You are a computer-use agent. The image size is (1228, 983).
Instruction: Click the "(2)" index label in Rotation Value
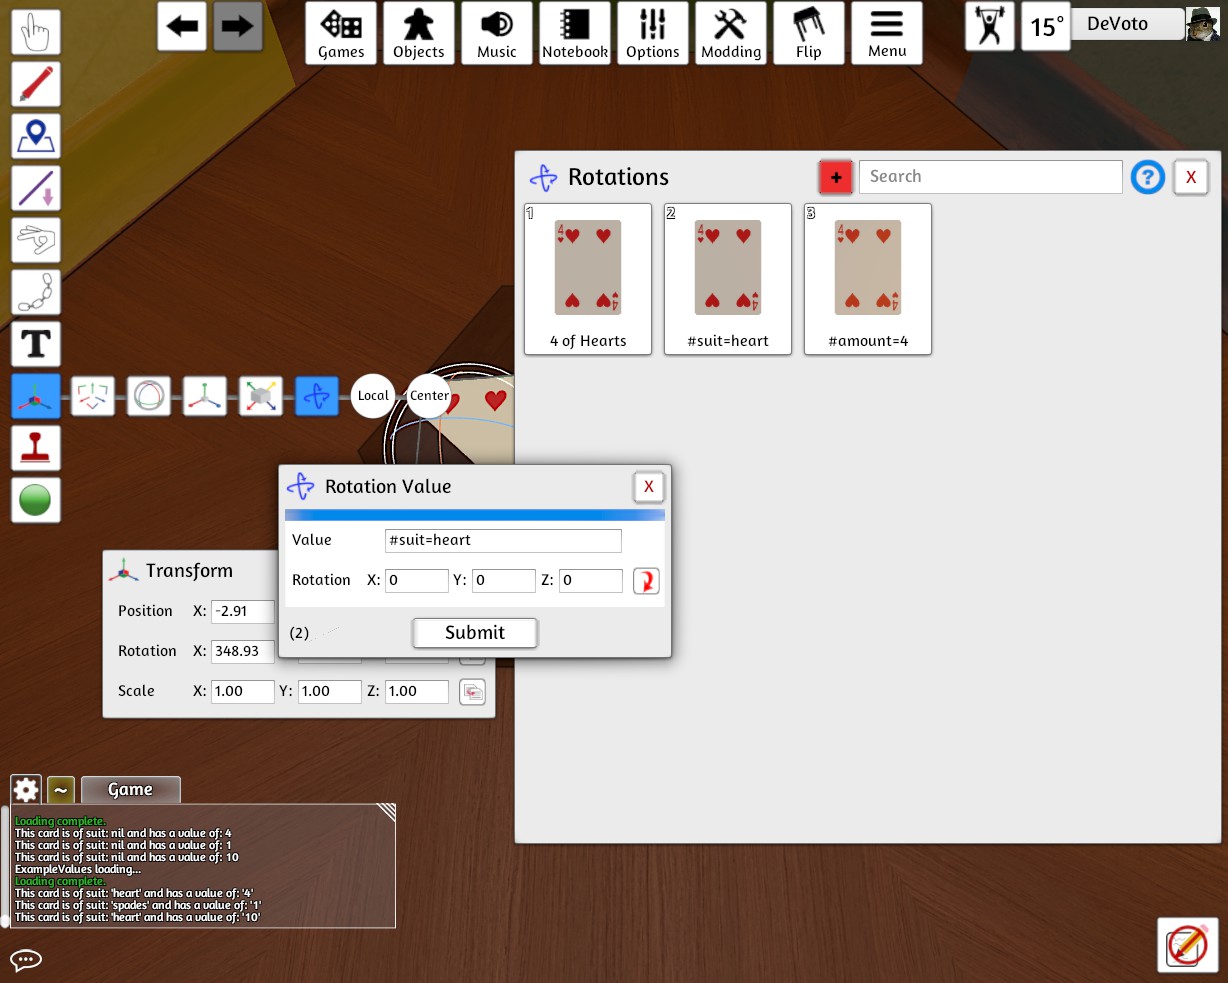click(x=299, y=633)
